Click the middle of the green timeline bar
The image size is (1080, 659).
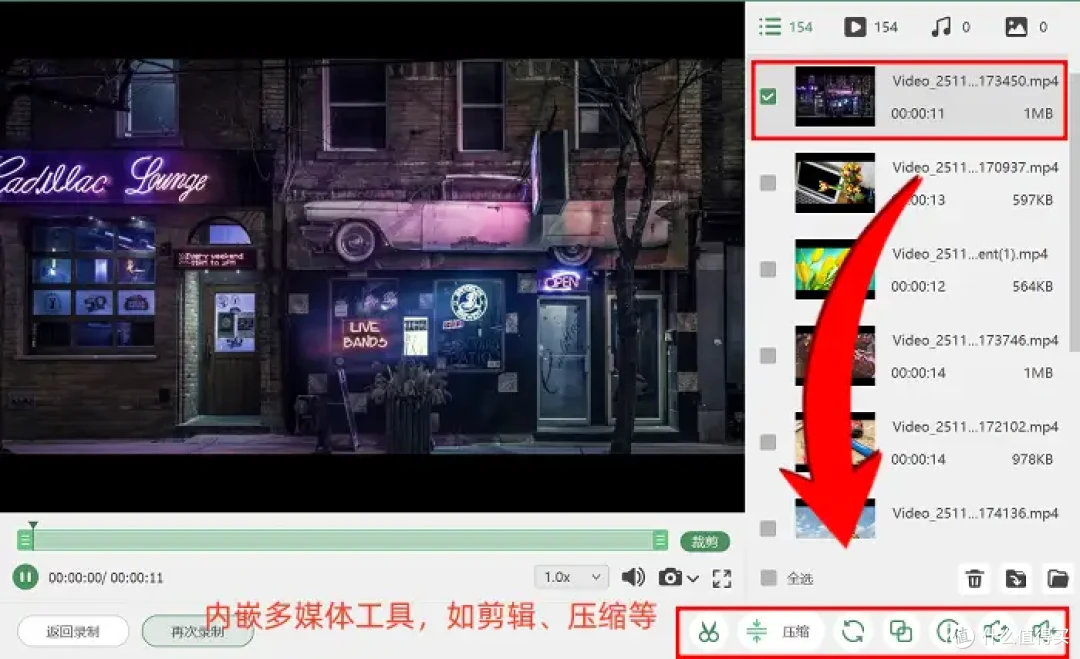pos(343,540)
